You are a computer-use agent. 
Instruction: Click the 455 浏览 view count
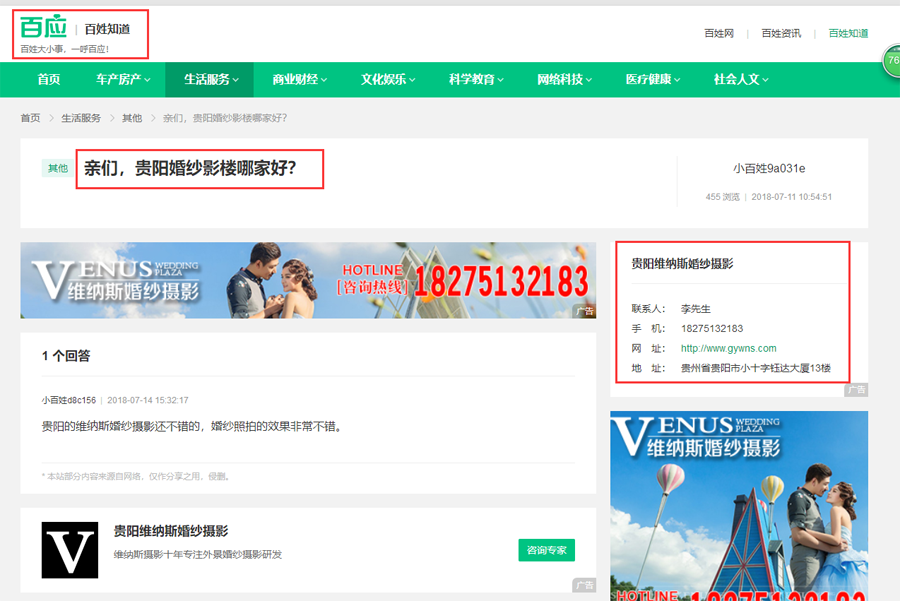pyautogui.click(x=723, y=197)
